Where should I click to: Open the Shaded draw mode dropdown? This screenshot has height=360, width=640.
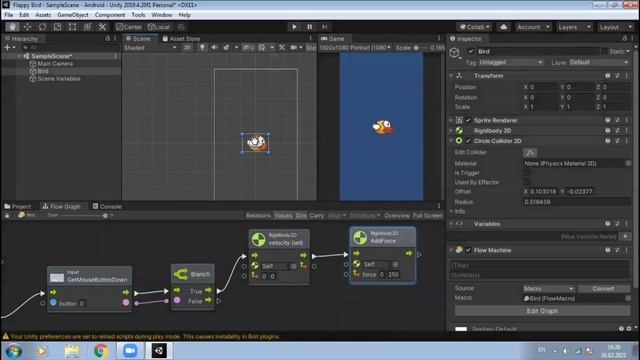pyautogui.click(x=150, y=48)
